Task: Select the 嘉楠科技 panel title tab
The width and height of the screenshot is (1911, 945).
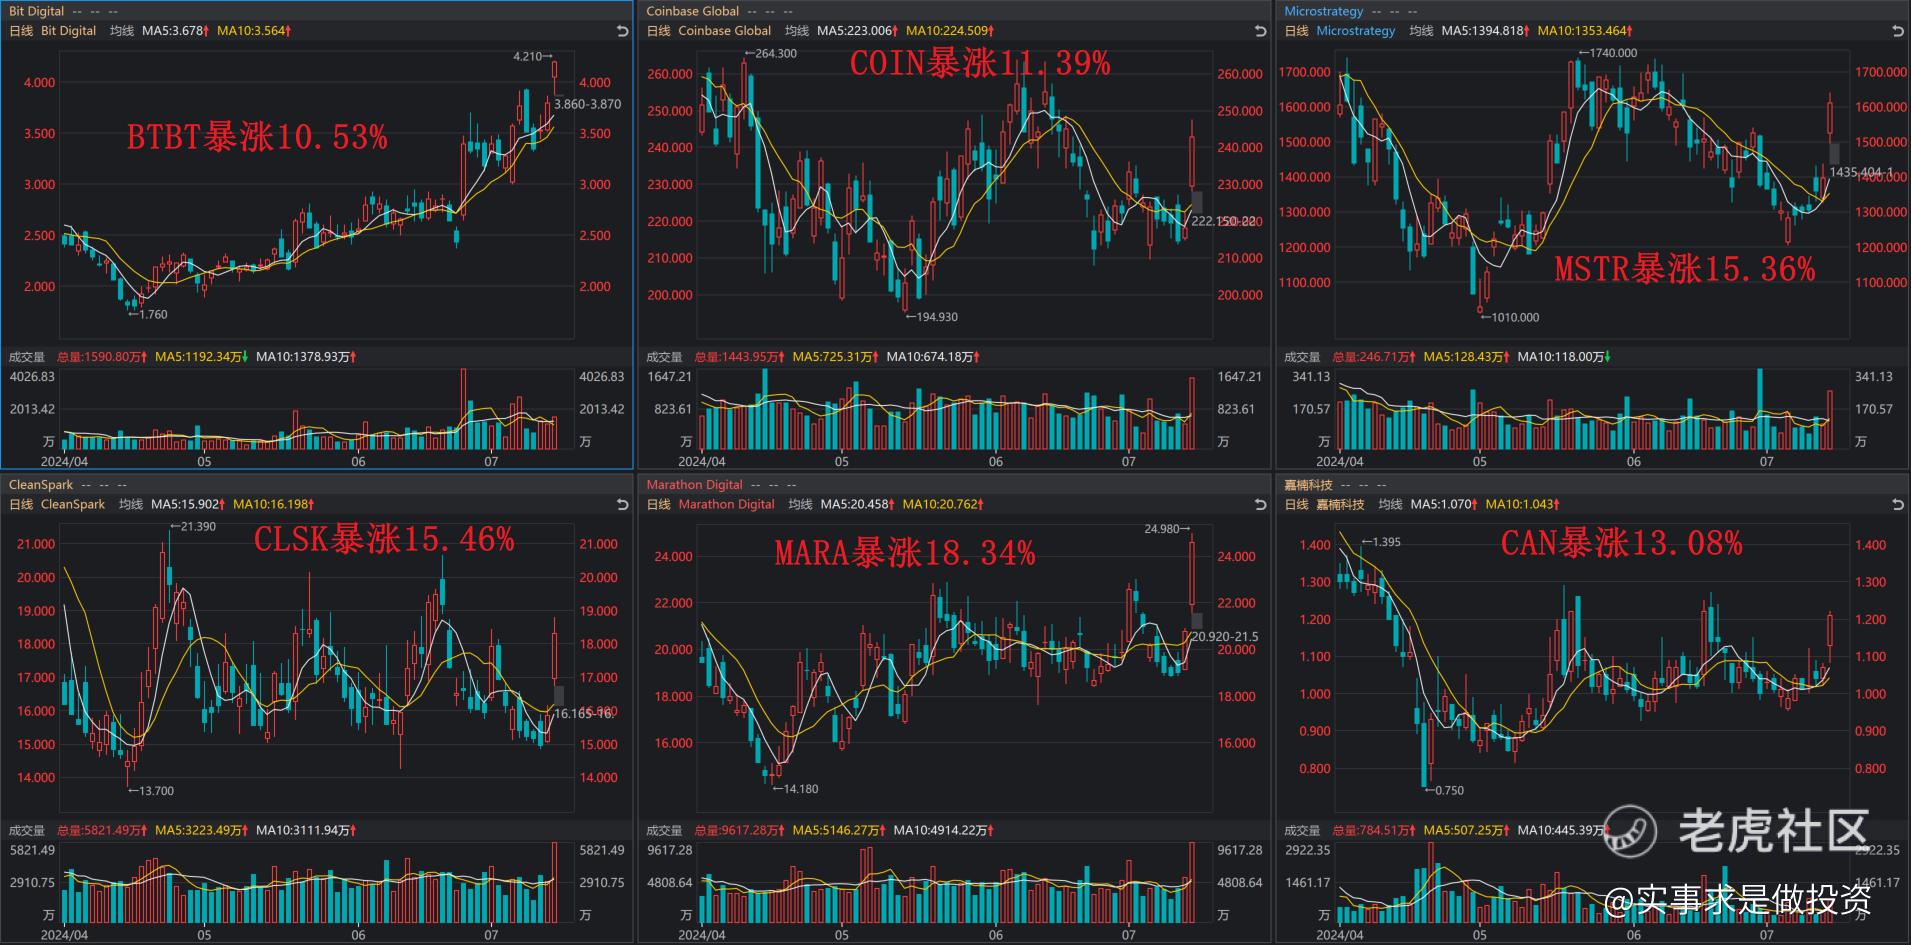Action: pos(1309,485)
